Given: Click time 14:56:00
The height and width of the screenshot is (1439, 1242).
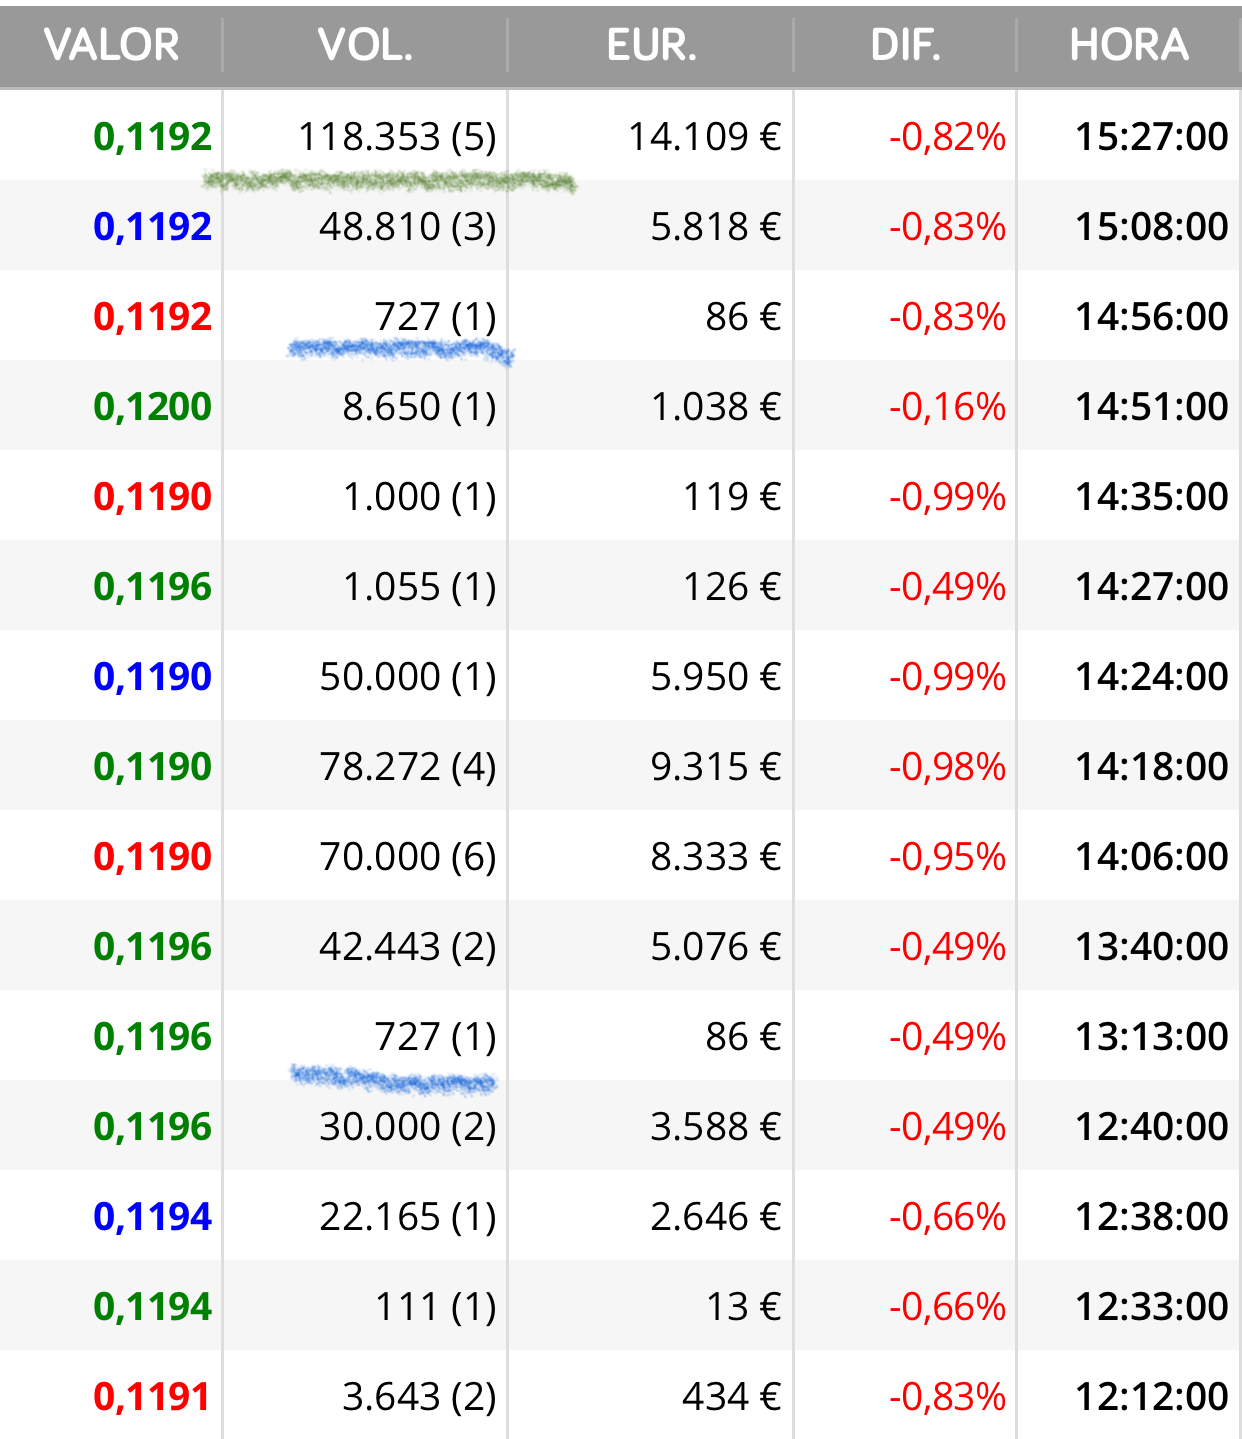Looking at the screenshot, I should point(1151,317).
